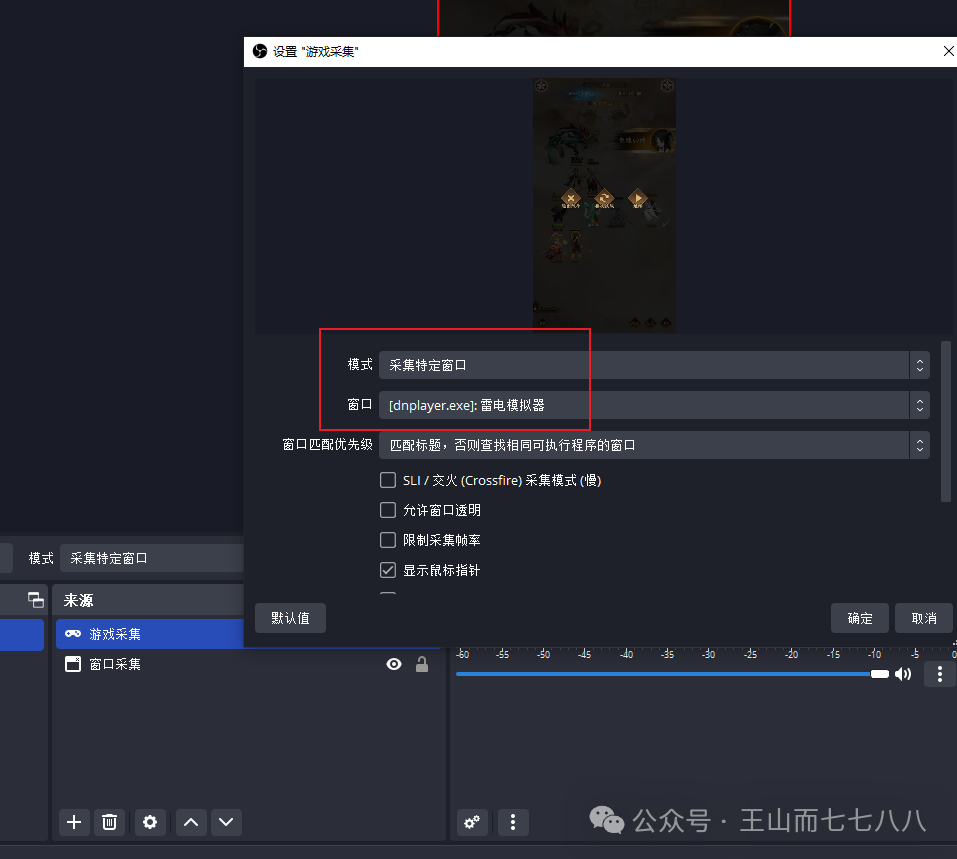Open the 窗口 dropdown showing dnplayer.exe
The image size is (957, 859).
(x=654, y=405)
